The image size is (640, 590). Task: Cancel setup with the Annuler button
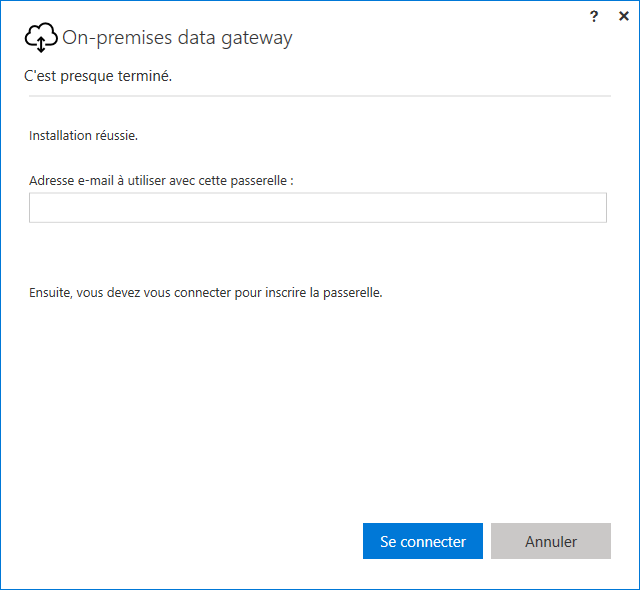click(x=551, y=541)
